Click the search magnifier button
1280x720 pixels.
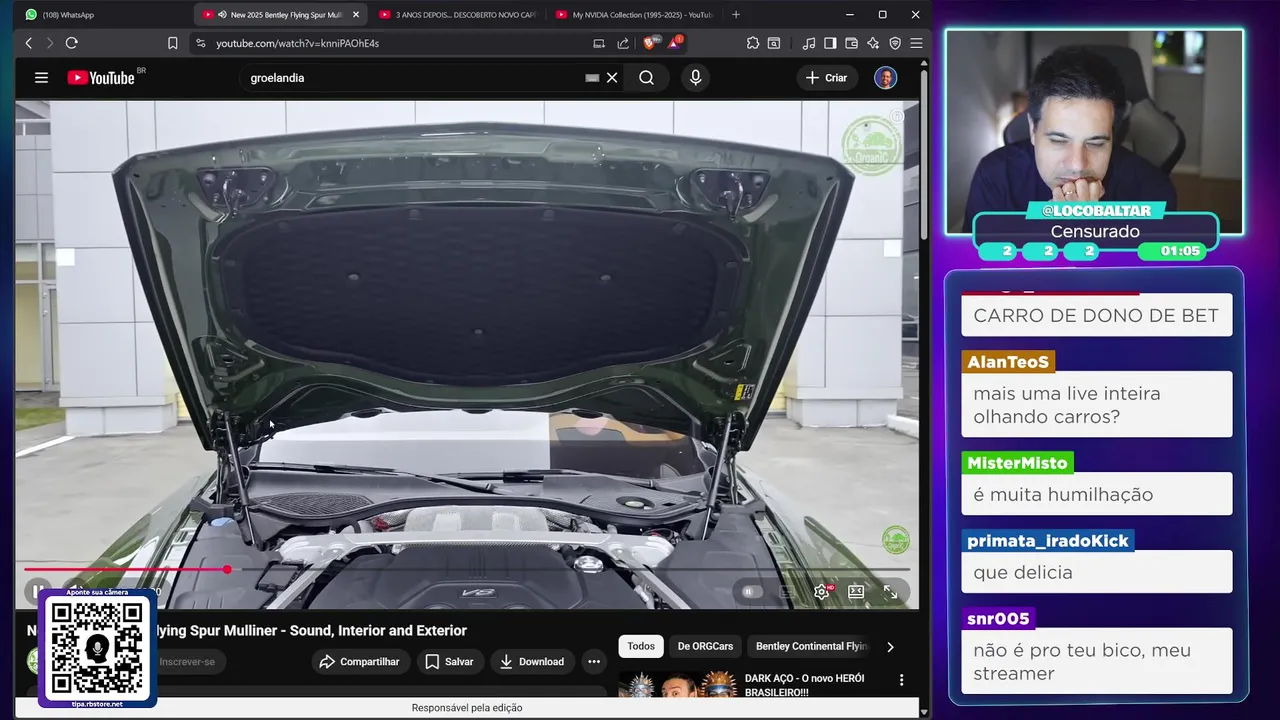[x=646, y=78]
